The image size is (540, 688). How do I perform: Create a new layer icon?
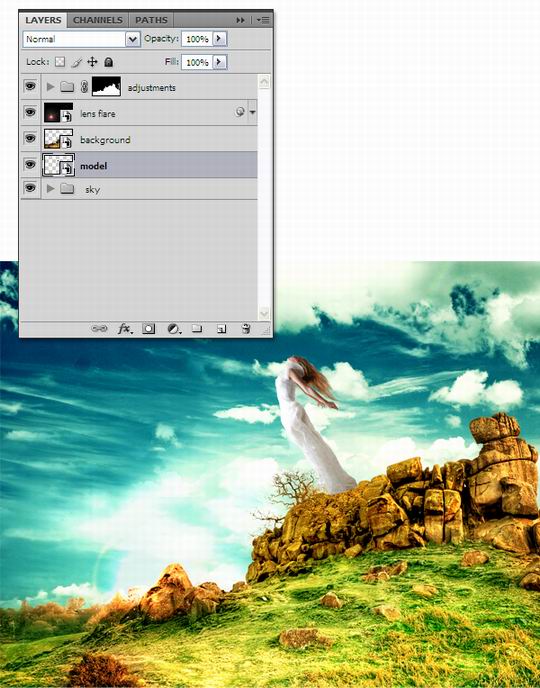(222, 329)
